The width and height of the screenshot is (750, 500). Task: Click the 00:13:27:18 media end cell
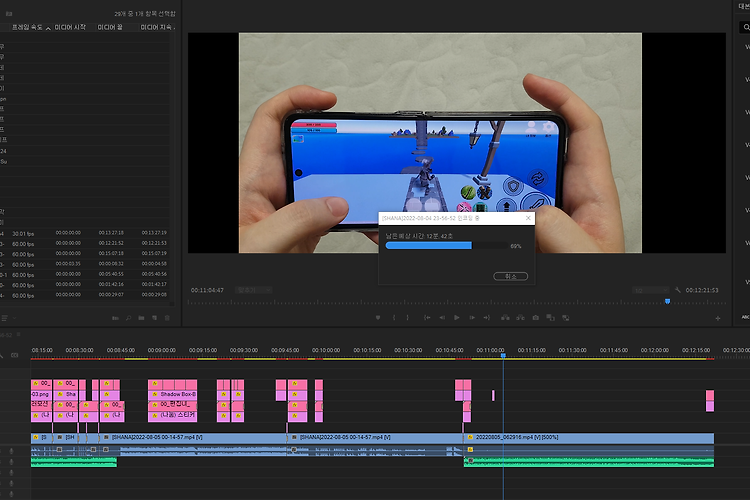click(111, 233)
